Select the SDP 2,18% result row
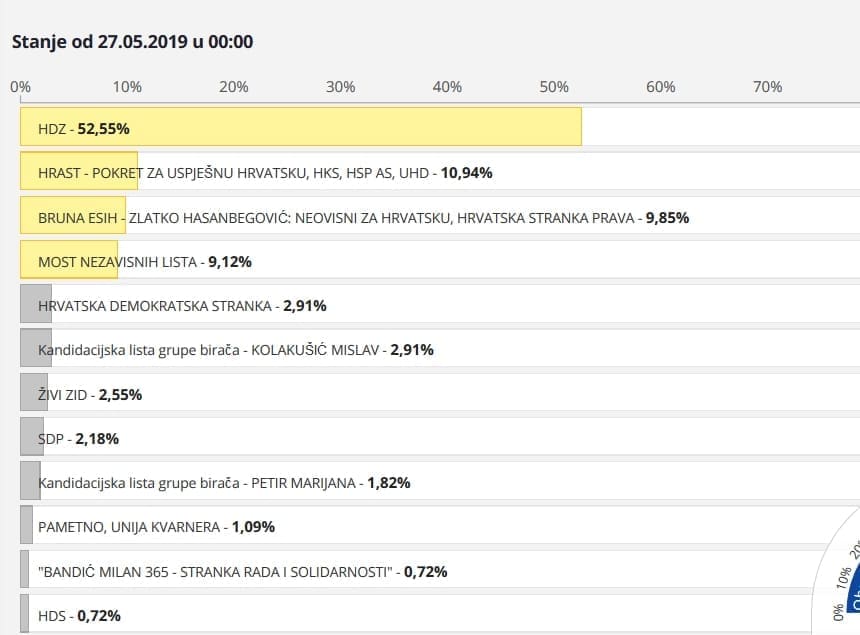Viewport: 860px width, 635px height. tap(78, 438)
